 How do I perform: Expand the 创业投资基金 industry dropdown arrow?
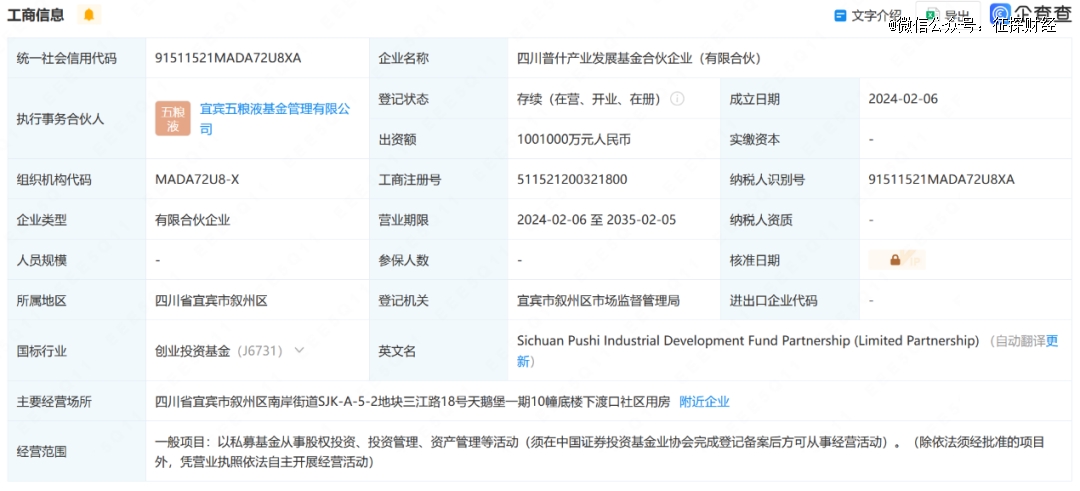pos(299,350)
